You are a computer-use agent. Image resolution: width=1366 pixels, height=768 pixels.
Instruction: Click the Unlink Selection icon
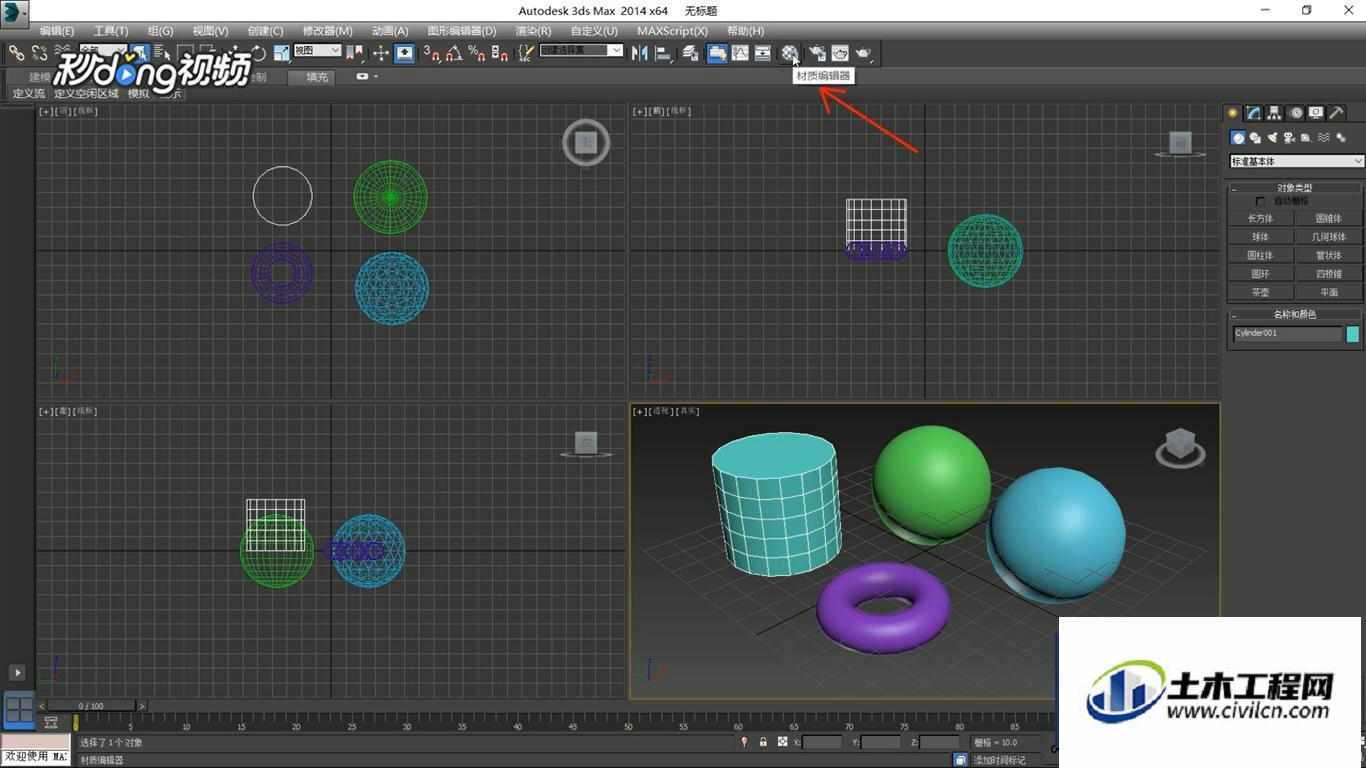[x=40, y=53]
